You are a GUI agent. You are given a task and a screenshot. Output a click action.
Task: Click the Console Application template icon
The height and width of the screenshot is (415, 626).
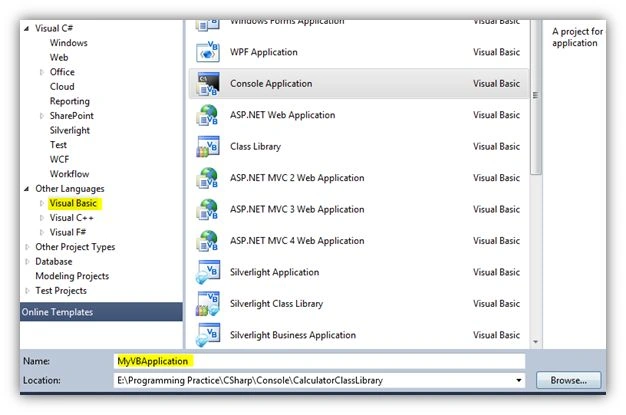pos(208,83)
